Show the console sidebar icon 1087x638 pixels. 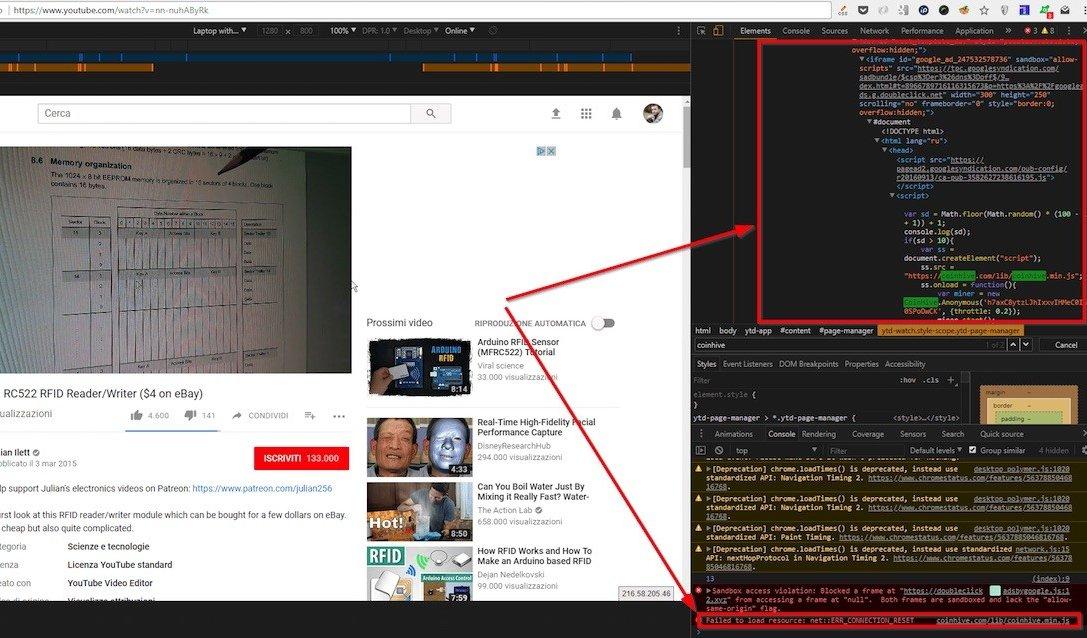701,450
